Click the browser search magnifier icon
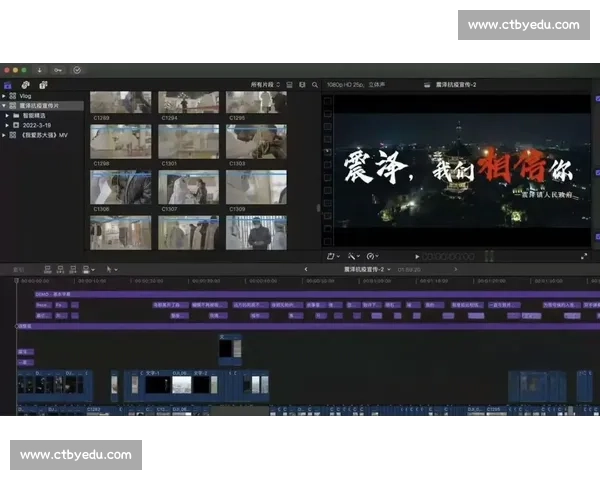 coord(315,85)
